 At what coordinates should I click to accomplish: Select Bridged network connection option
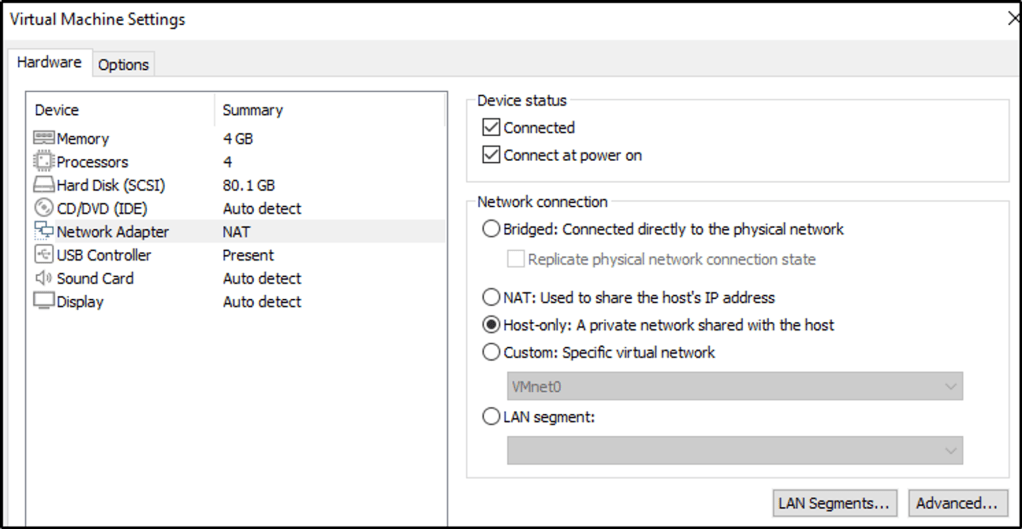point(491,229)
